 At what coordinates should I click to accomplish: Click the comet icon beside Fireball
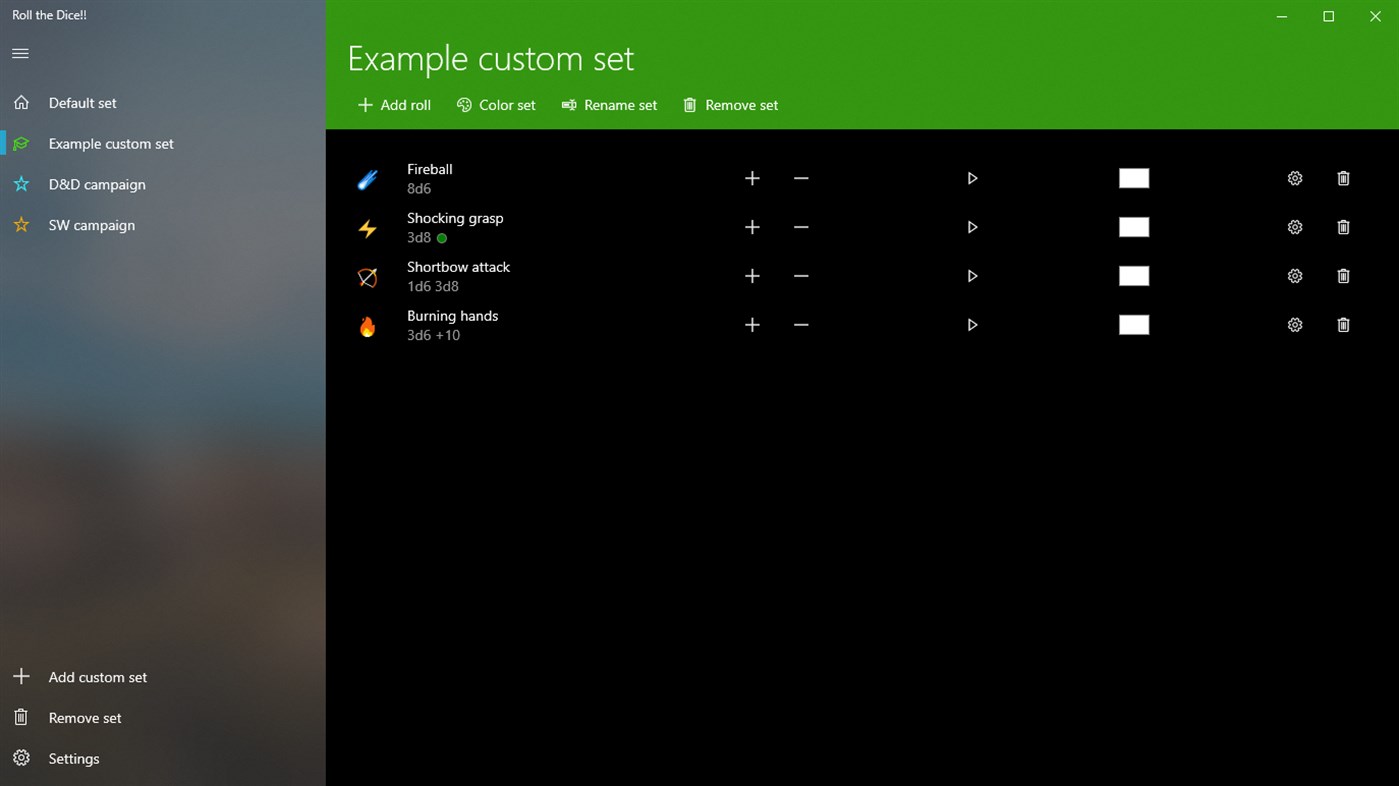tap(367, 178)
